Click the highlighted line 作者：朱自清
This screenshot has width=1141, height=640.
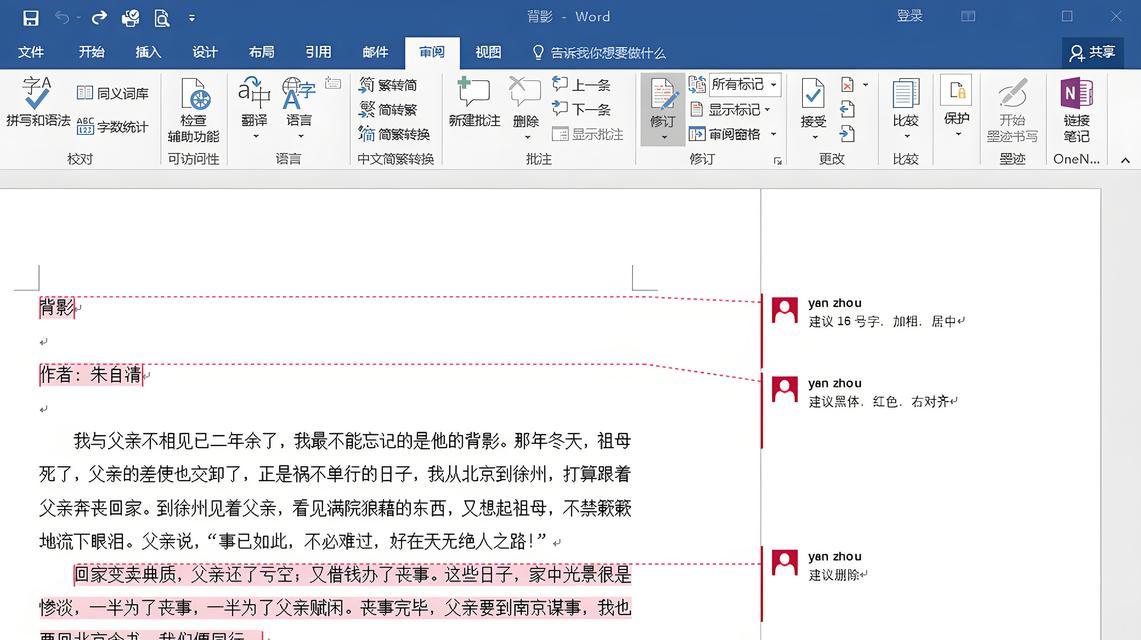[91, 375]
